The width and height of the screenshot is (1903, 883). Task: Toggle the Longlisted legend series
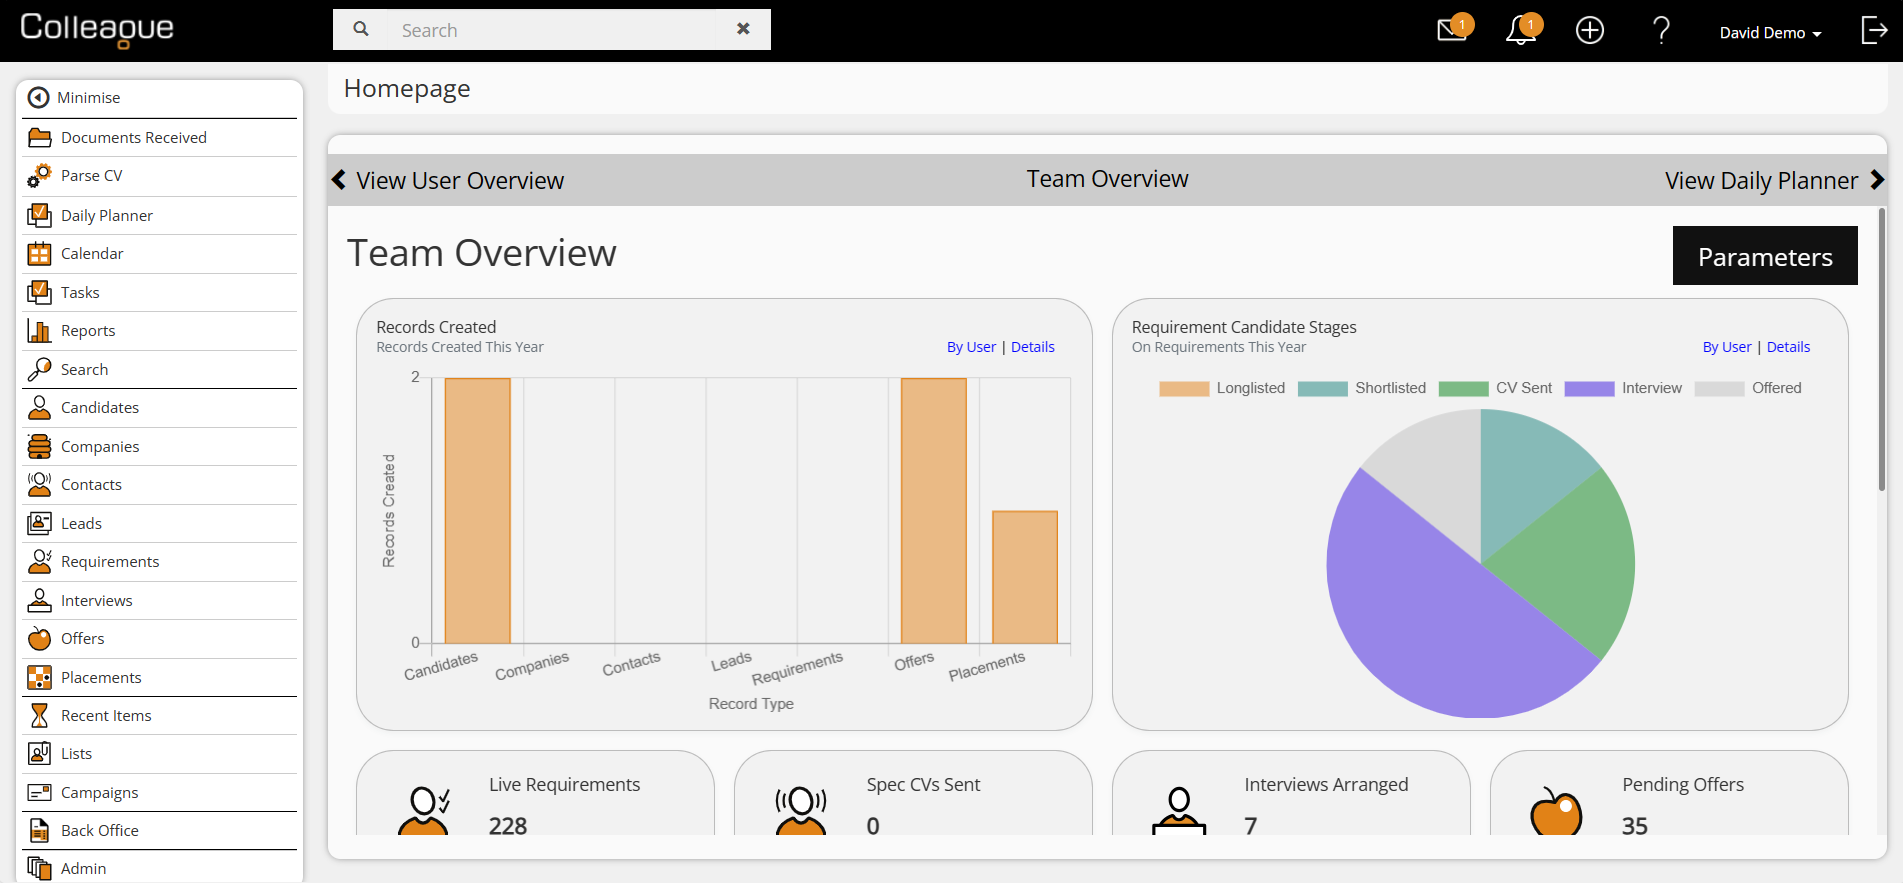pyautogui.click(x=1222, y=388)
